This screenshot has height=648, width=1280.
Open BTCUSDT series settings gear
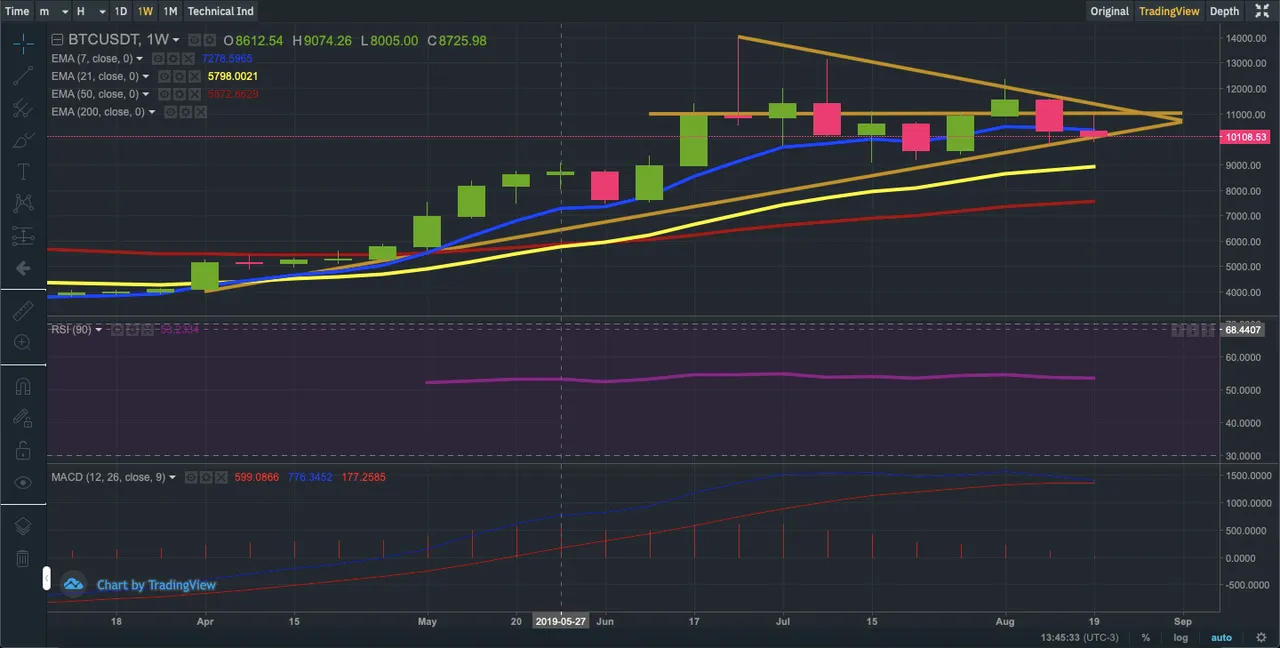pos(210,40)
